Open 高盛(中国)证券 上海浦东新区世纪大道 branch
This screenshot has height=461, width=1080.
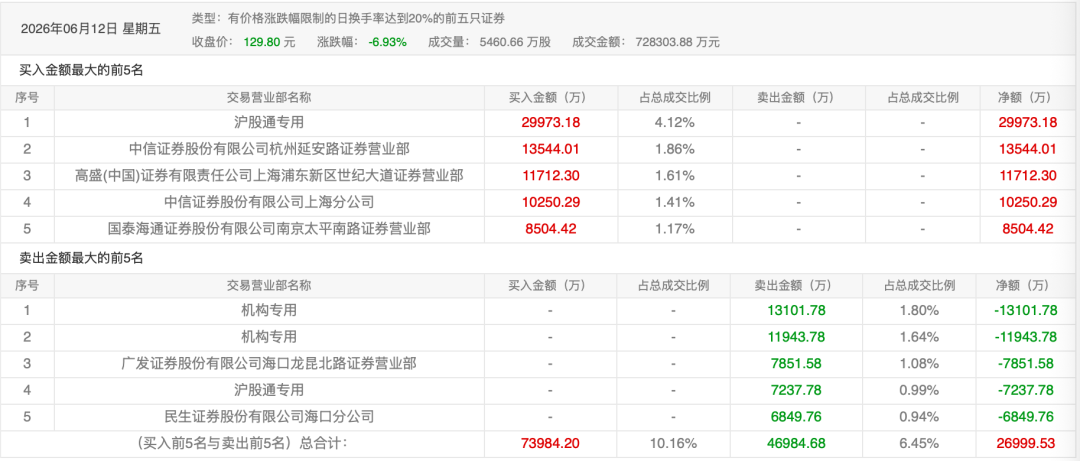269,176
